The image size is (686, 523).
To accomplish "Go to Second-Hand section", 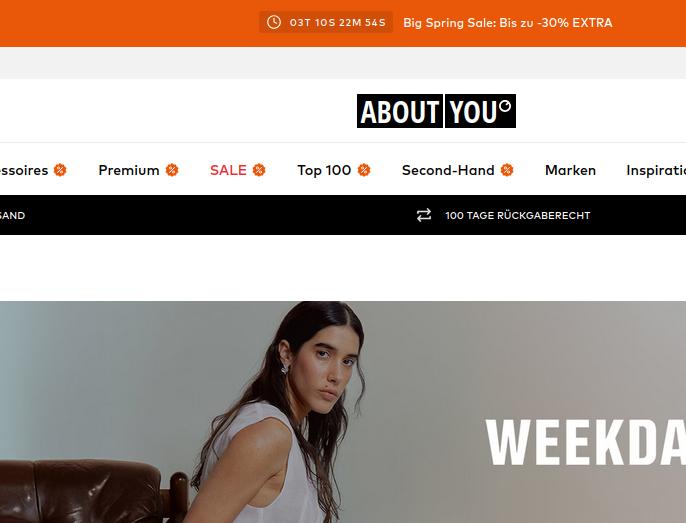I will [x=448, y=170].
